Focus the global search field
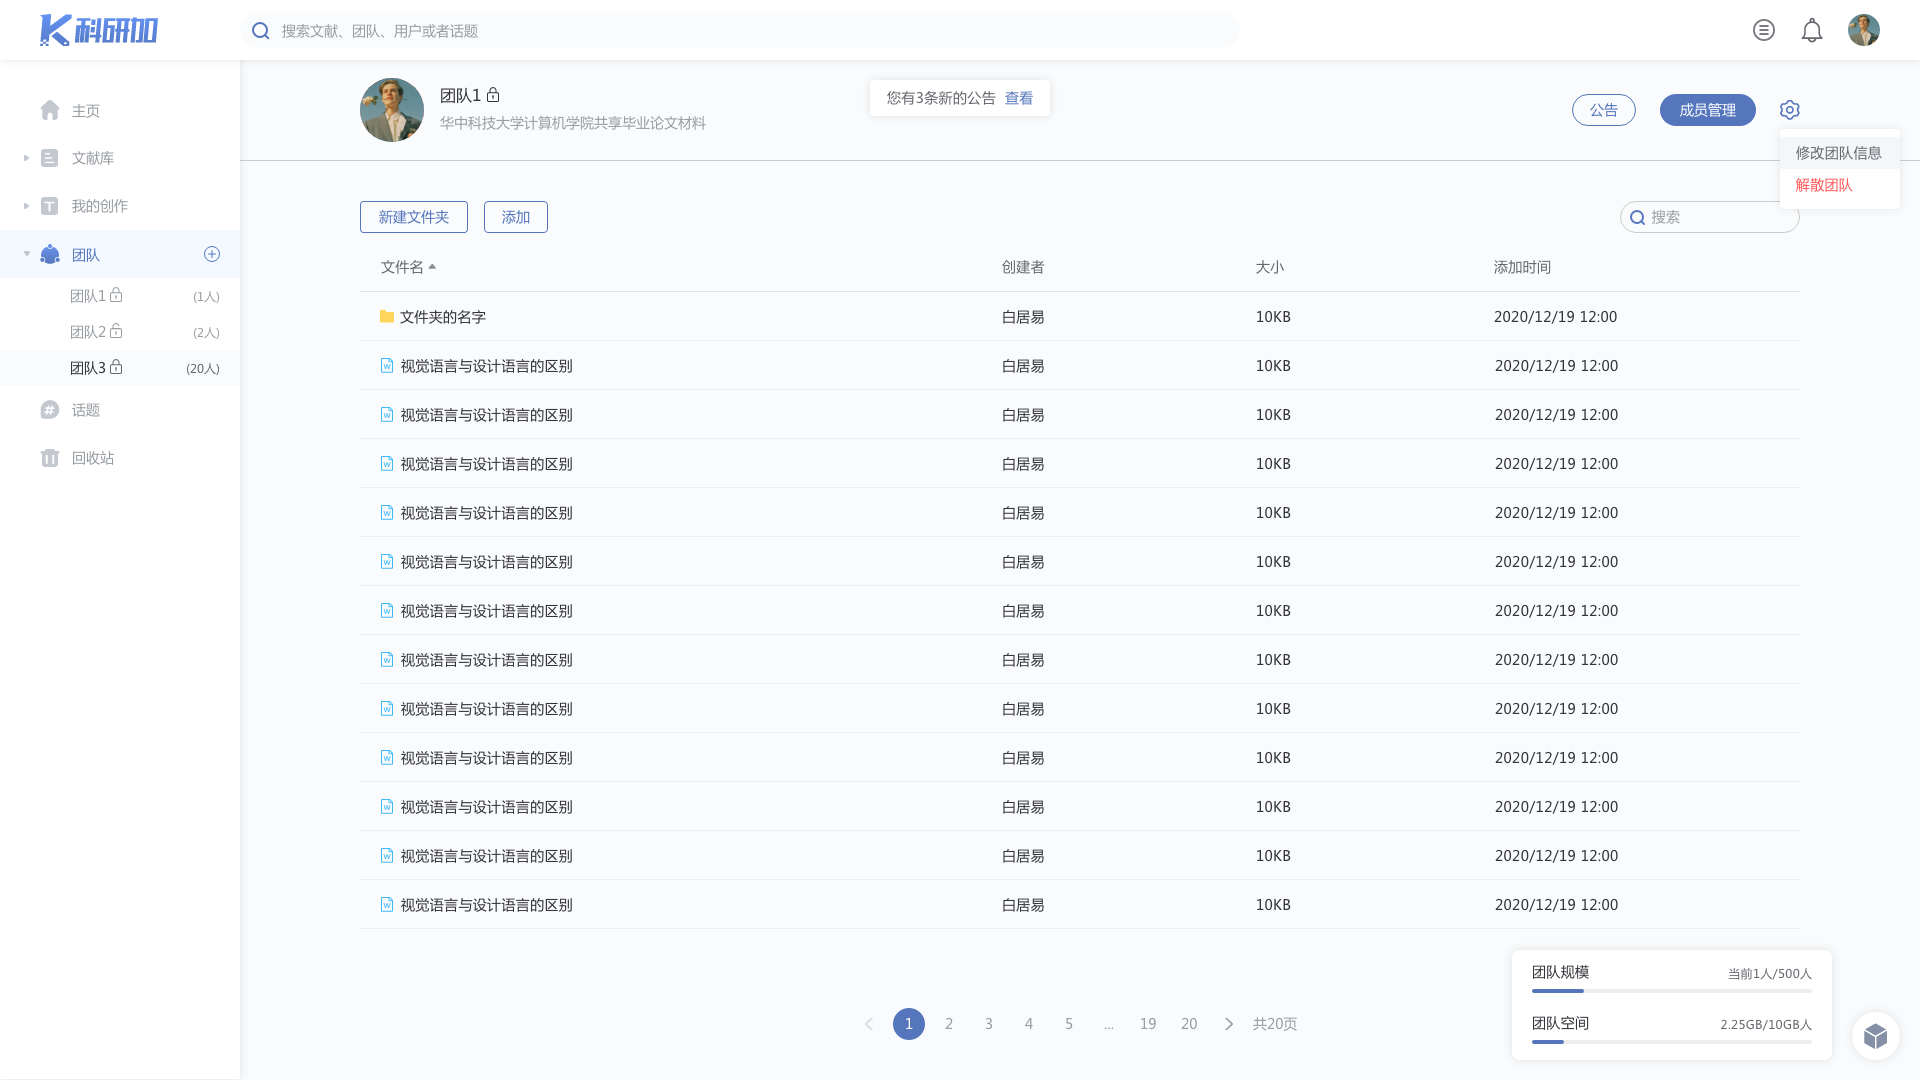 [740, 31]
